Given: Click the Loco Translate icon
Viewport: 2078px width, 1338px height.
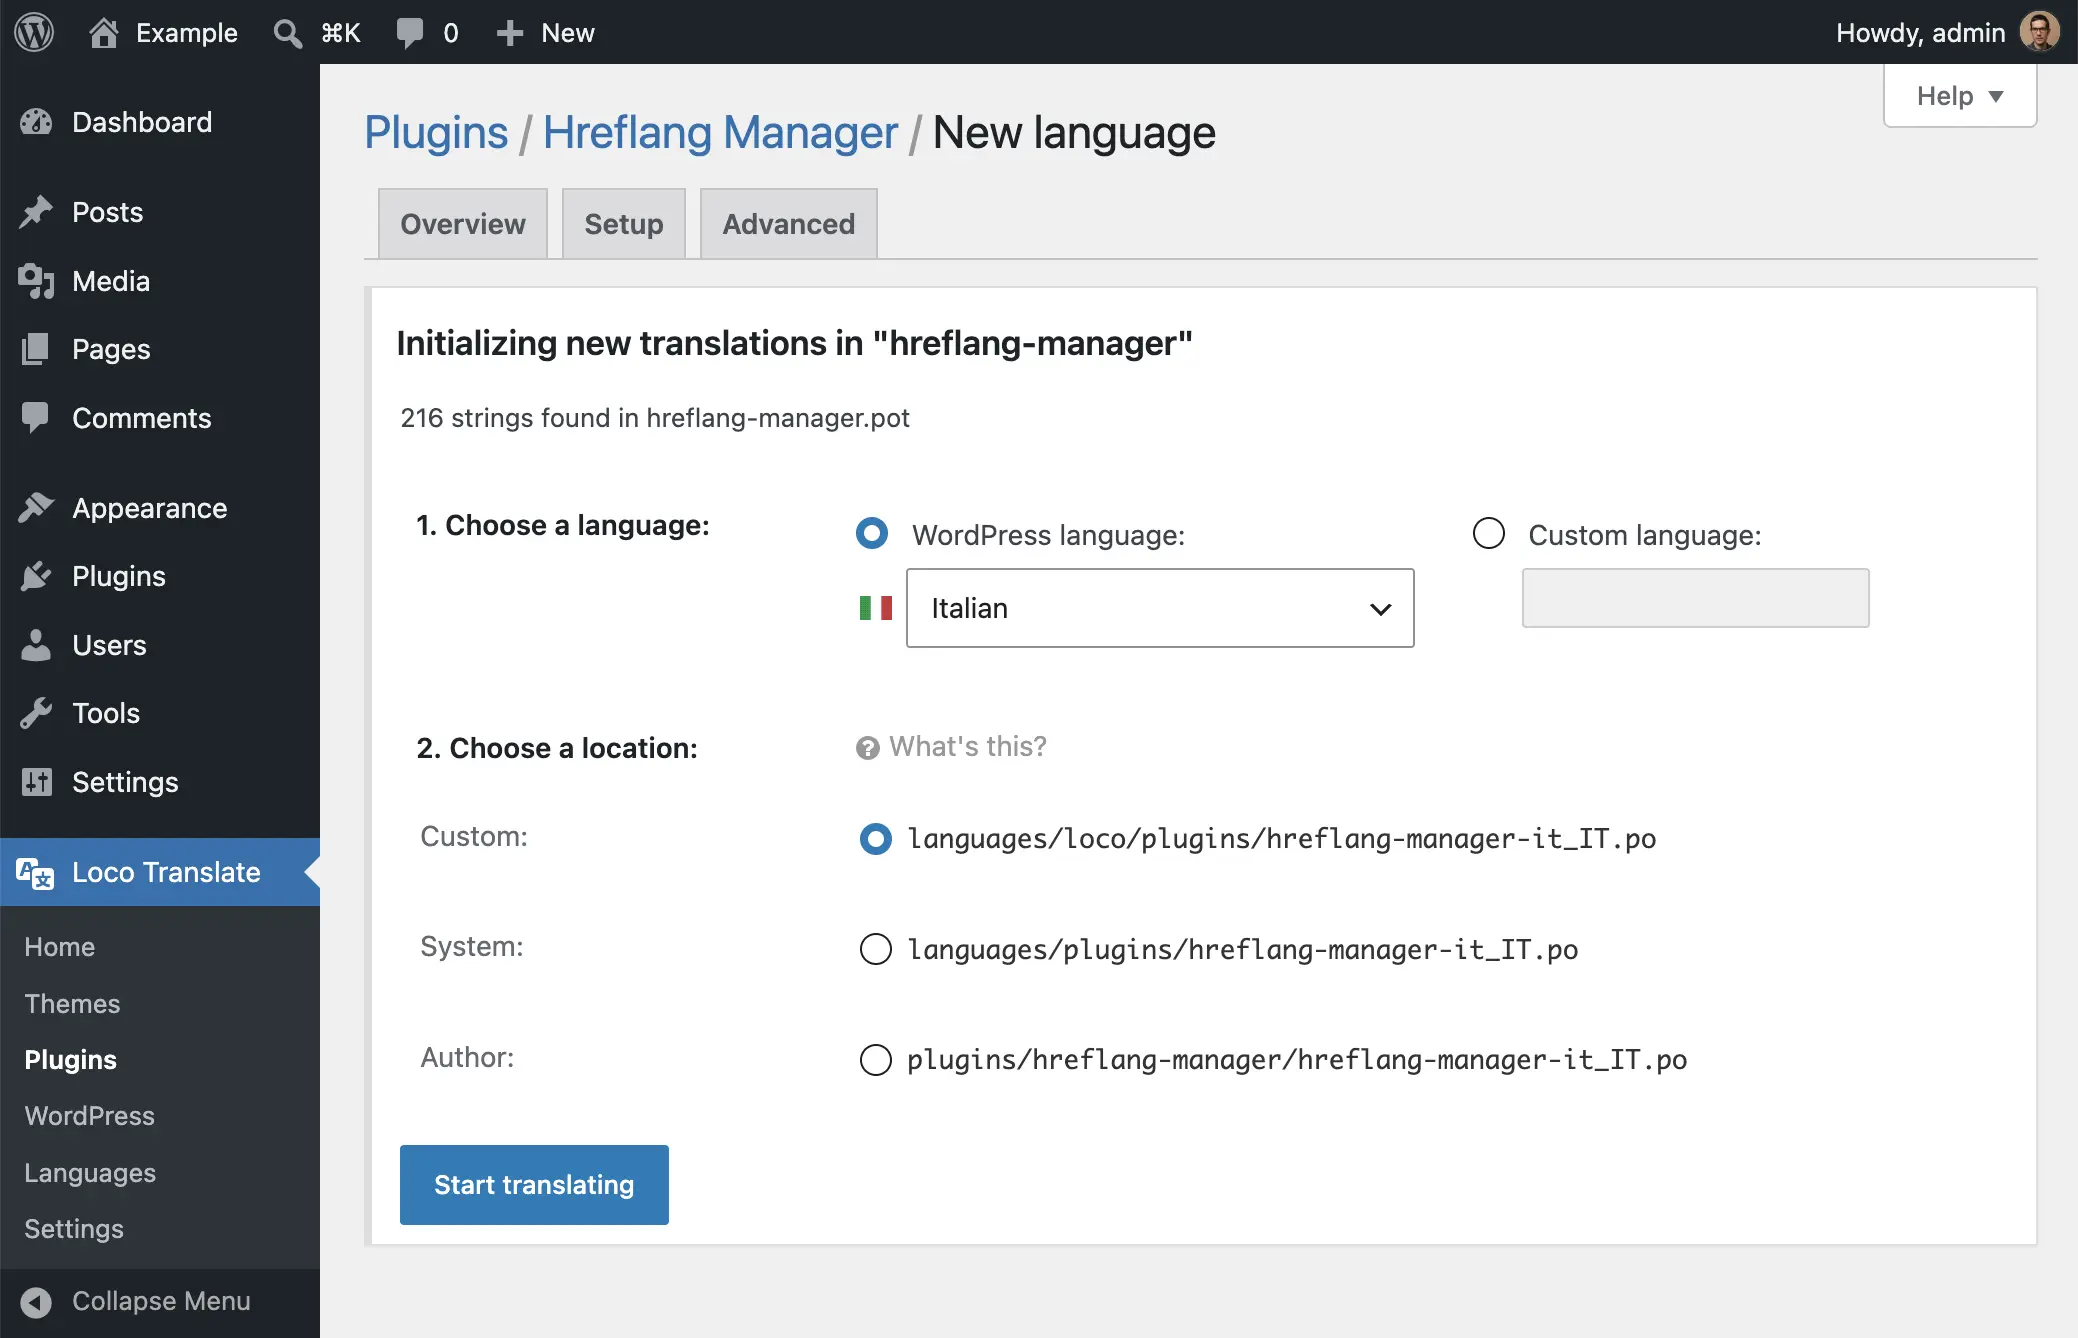Looking at the screenshot, I should pos(36,872).
